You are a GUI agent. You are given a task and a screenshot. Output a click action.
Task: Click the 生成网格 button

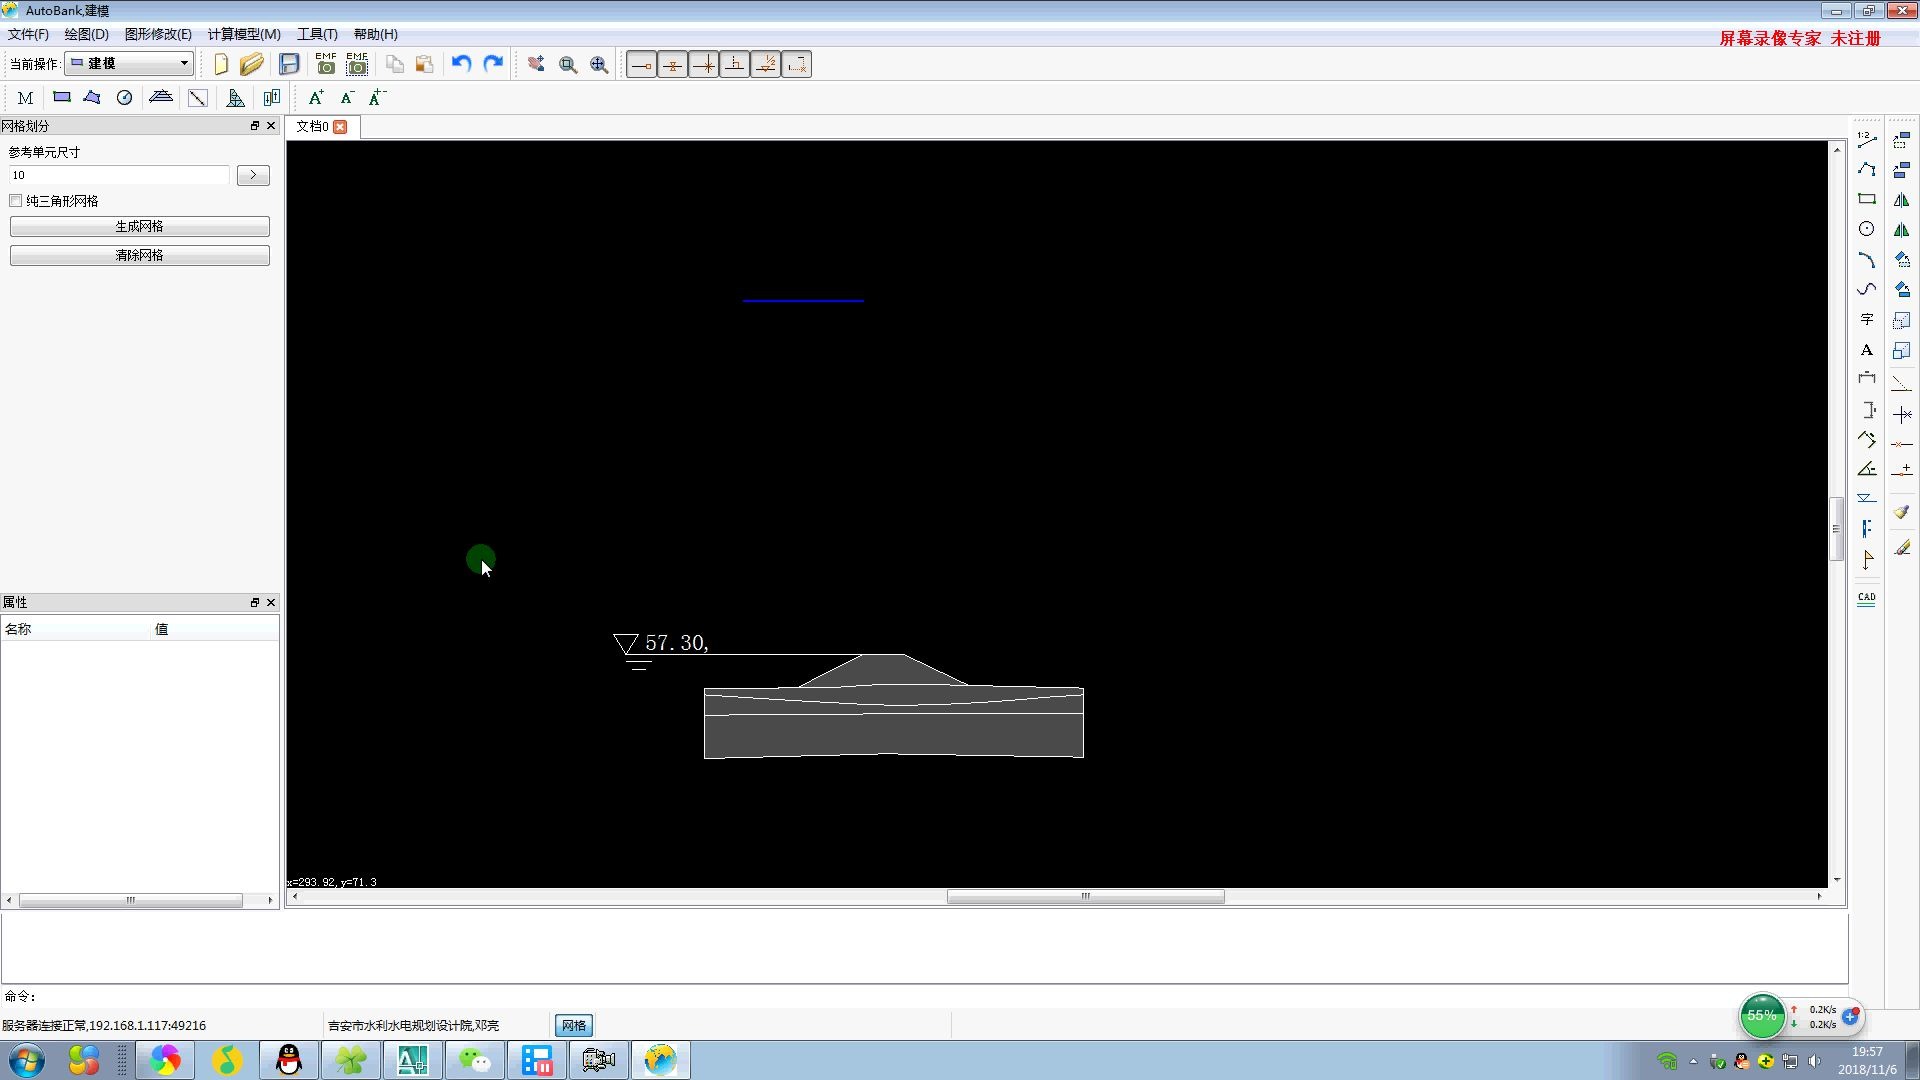(x=140, y=225)
